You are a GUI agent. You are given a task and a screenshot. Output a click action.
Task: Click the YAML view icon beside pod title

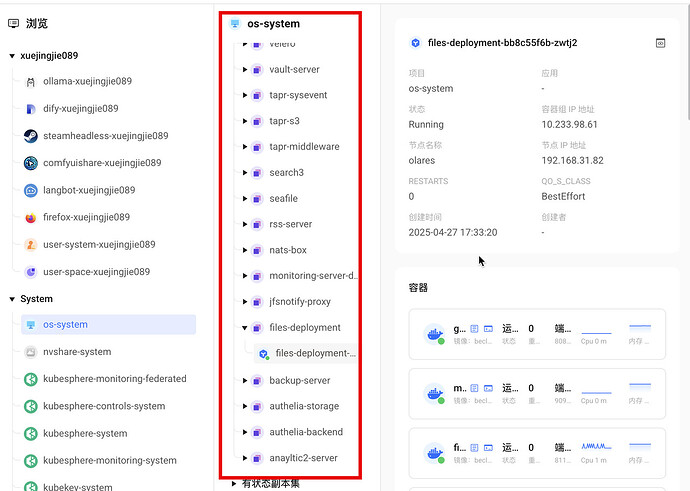660,43
